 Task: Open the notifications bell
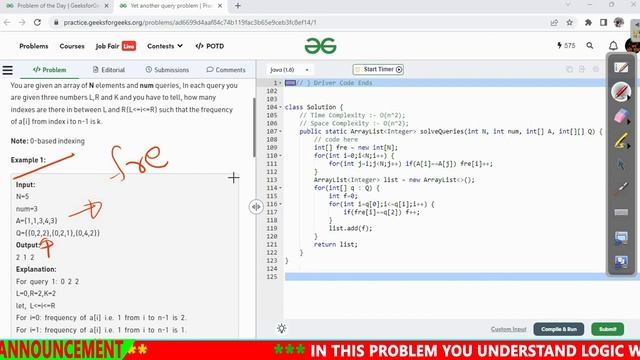(613, 46)
